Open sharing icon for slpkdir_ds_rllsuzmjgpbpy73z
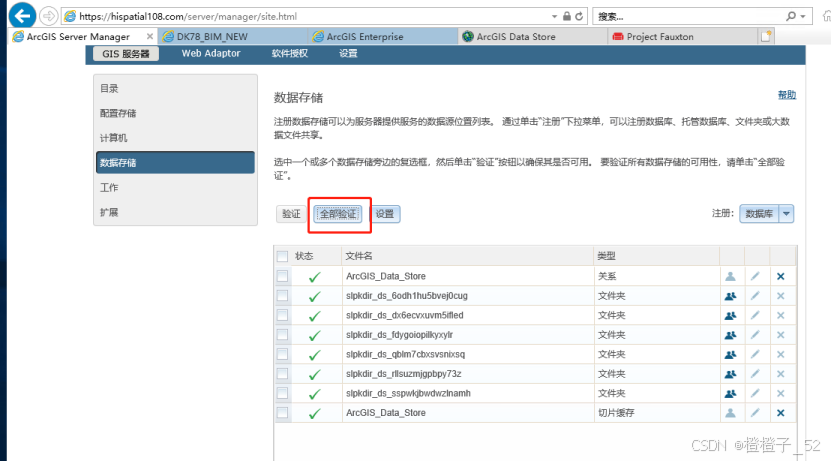The height and width of the screenshot is (461, 831). [x=730, y=374]
